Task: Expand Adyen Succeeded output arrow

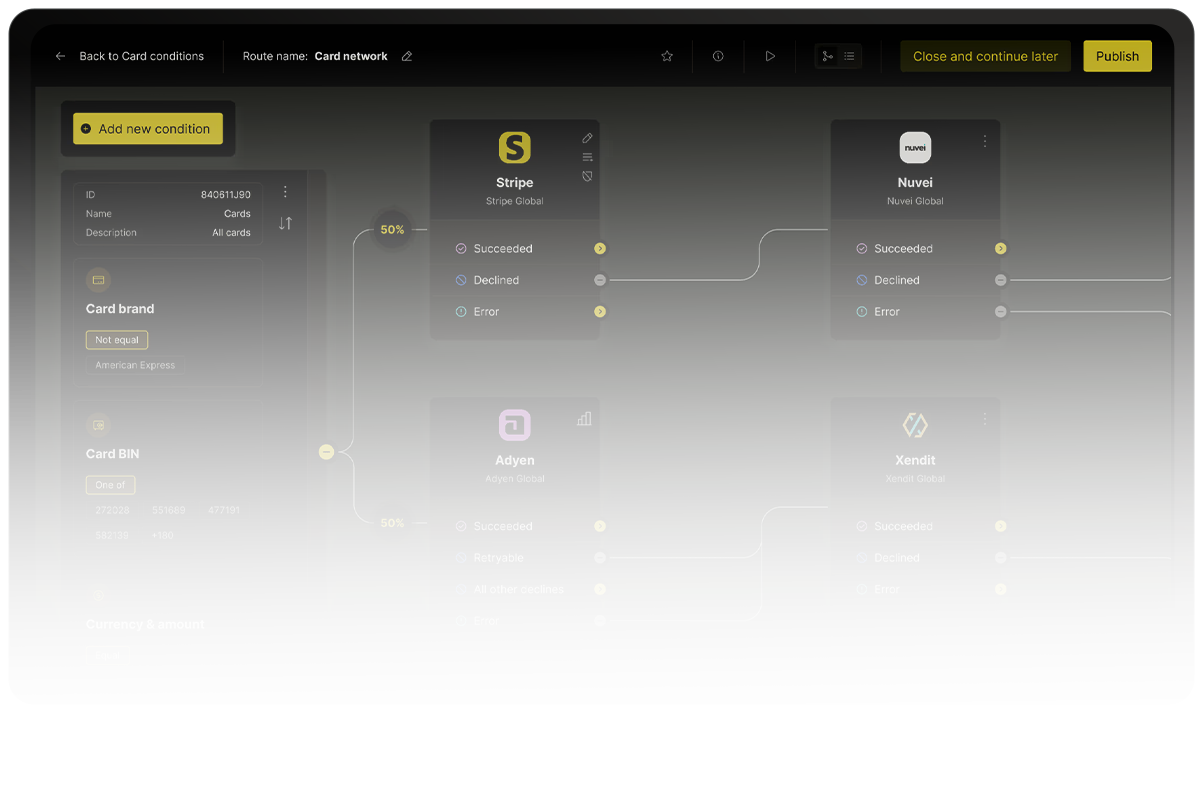Action: click(x=600, y=526)
